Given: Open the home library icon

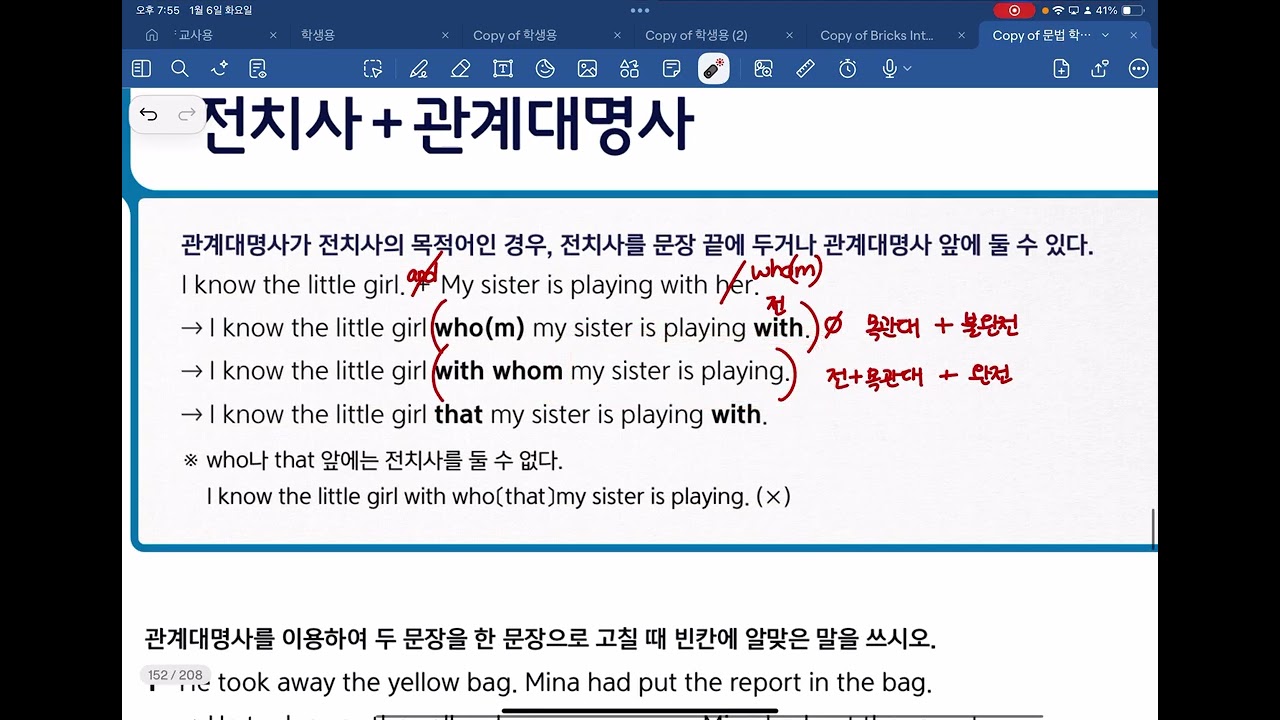Looking at the screenshot, I should click(152, 35).
